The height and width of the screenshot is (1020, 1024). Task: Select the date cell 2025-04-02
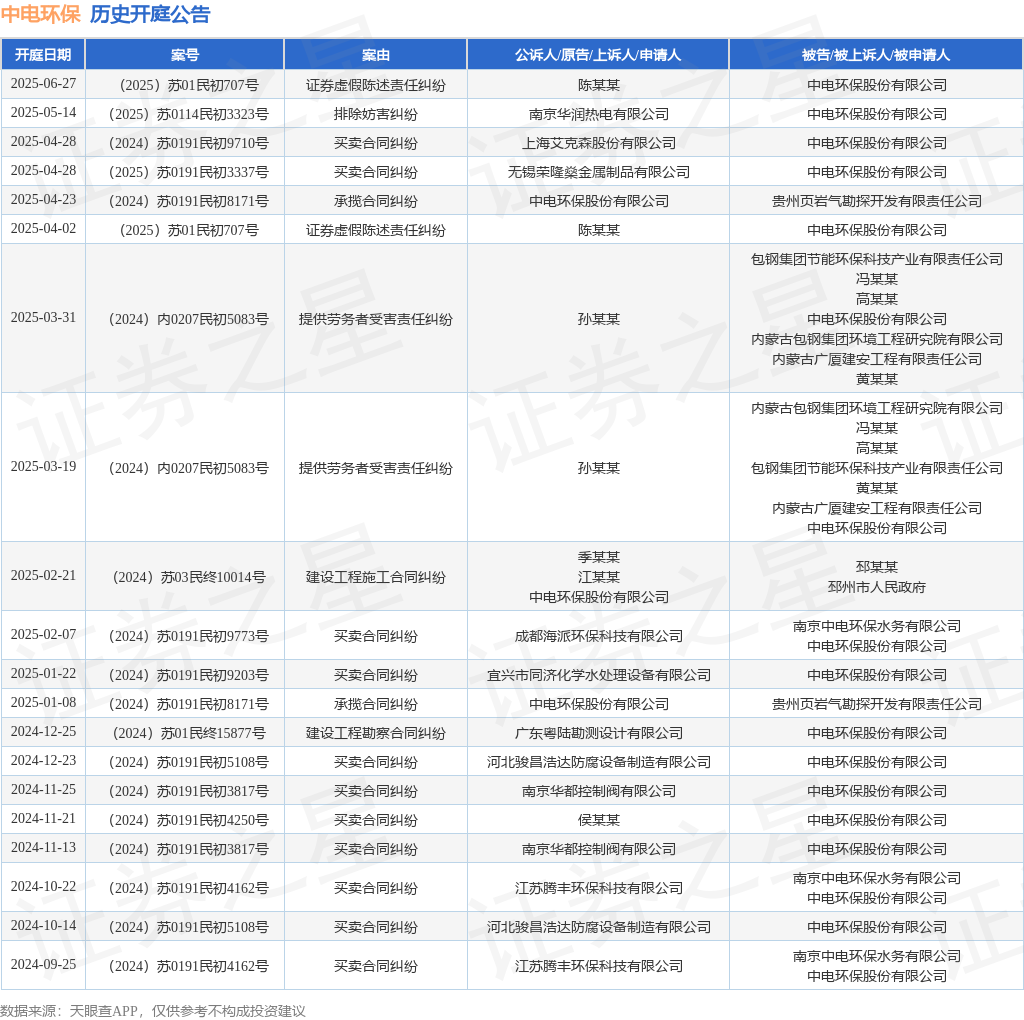point(43,229)
